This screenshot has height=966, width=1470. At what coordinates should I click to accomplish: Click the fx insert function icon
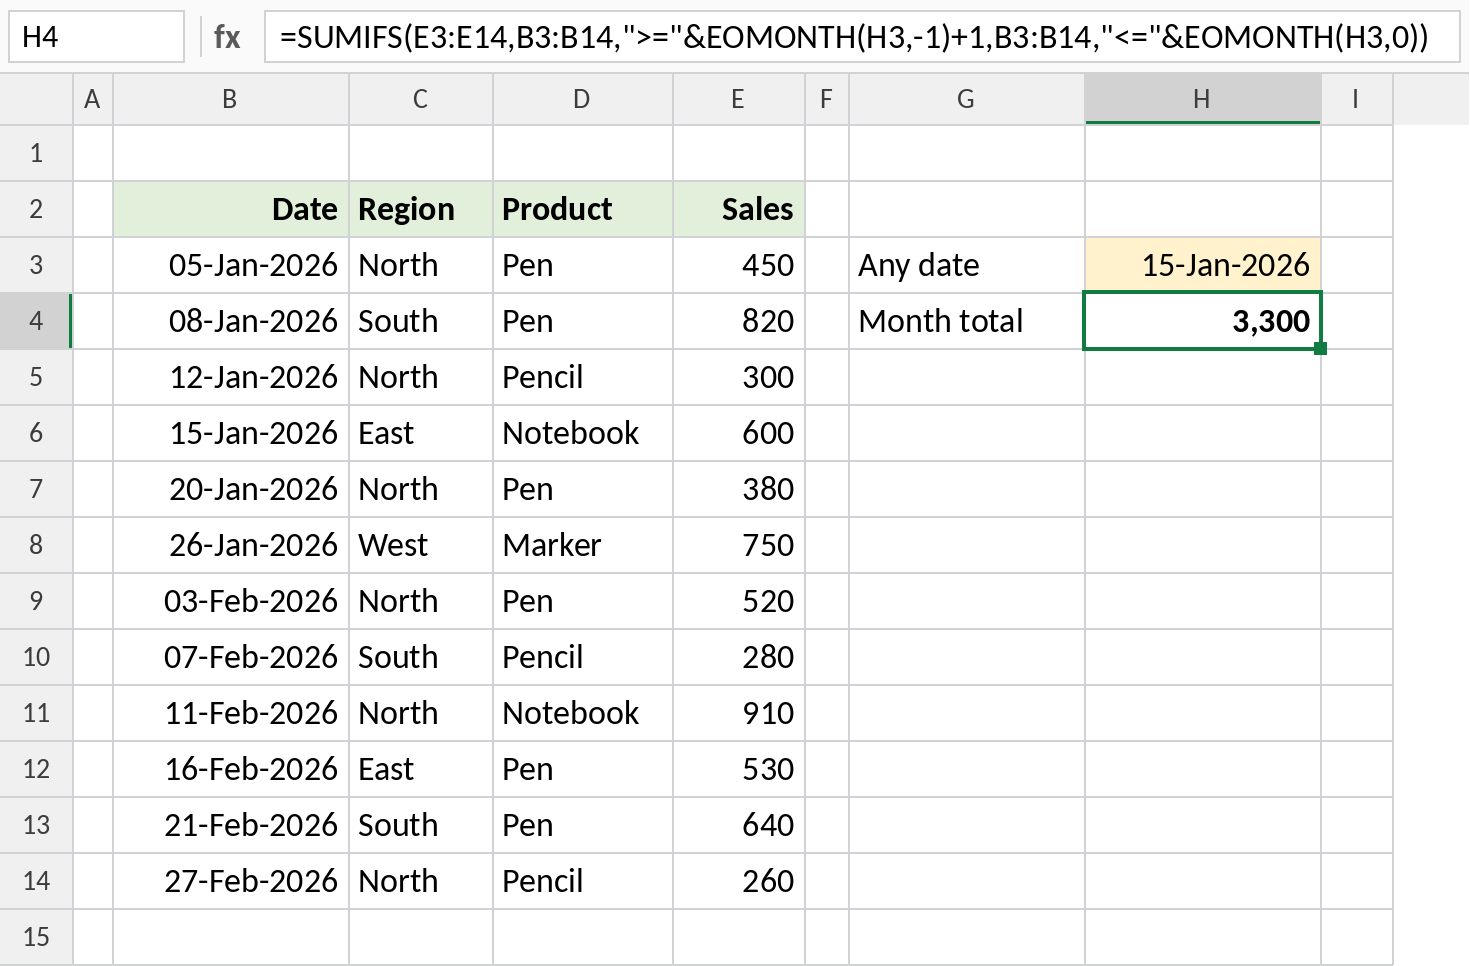(x=227, y=37)
